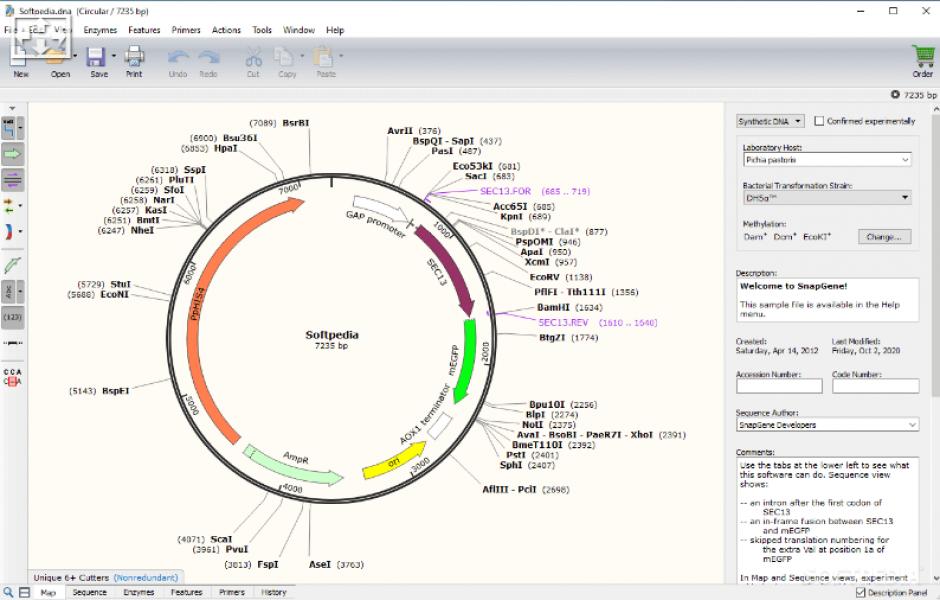Click the Code Number input field
This screenshot has height=600, width=940.
(875, 386)
